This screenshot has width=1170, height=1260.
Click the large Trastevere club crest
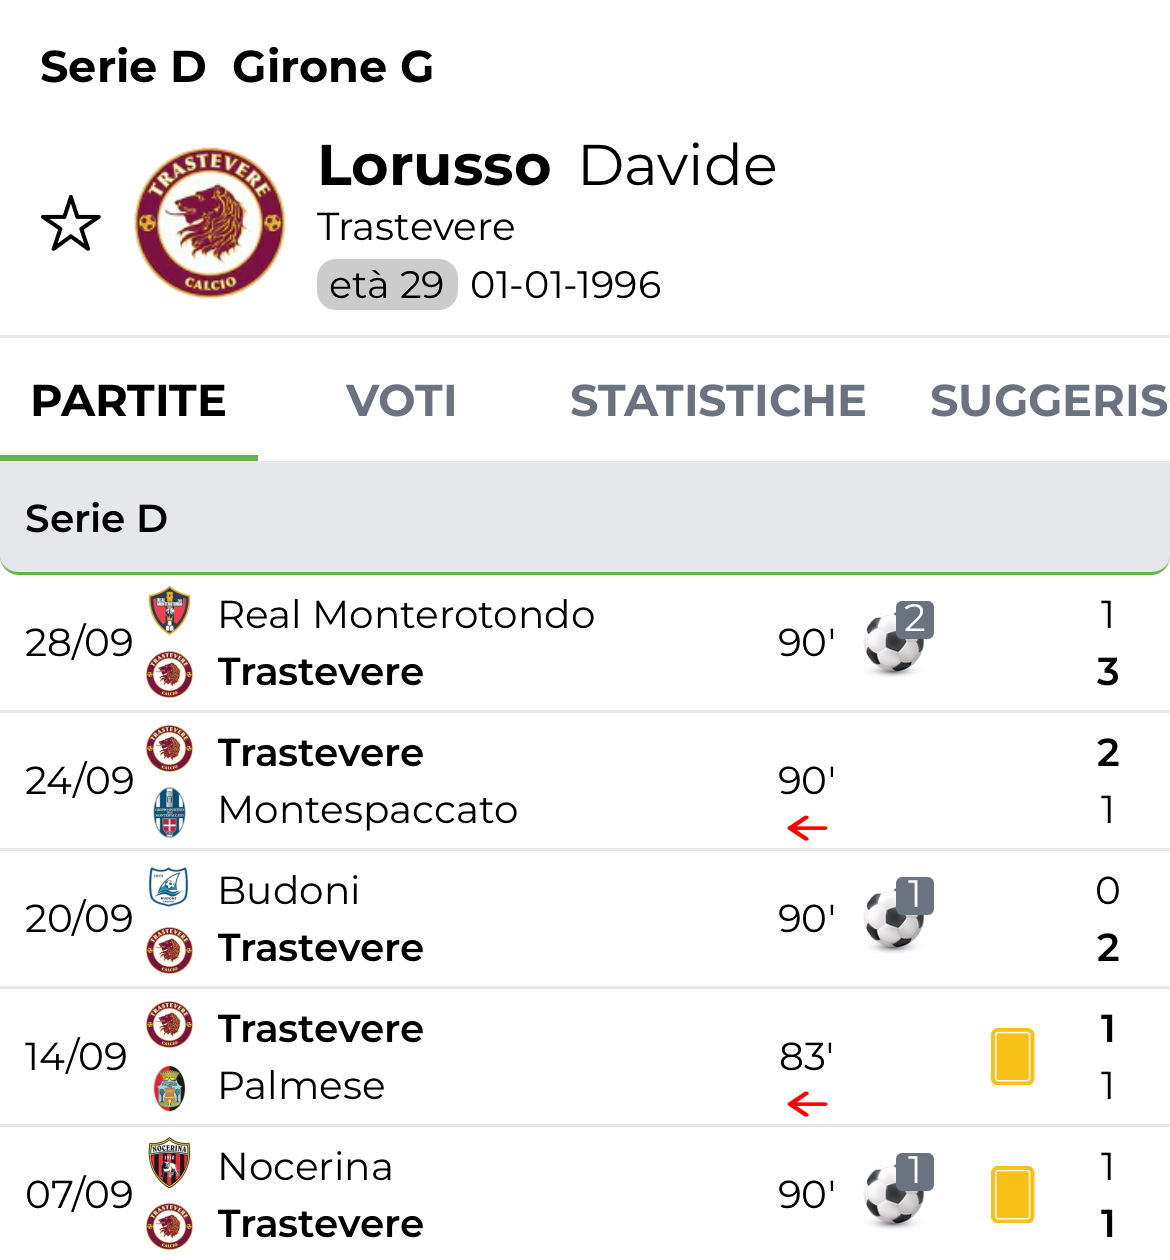tap(210, 223)
